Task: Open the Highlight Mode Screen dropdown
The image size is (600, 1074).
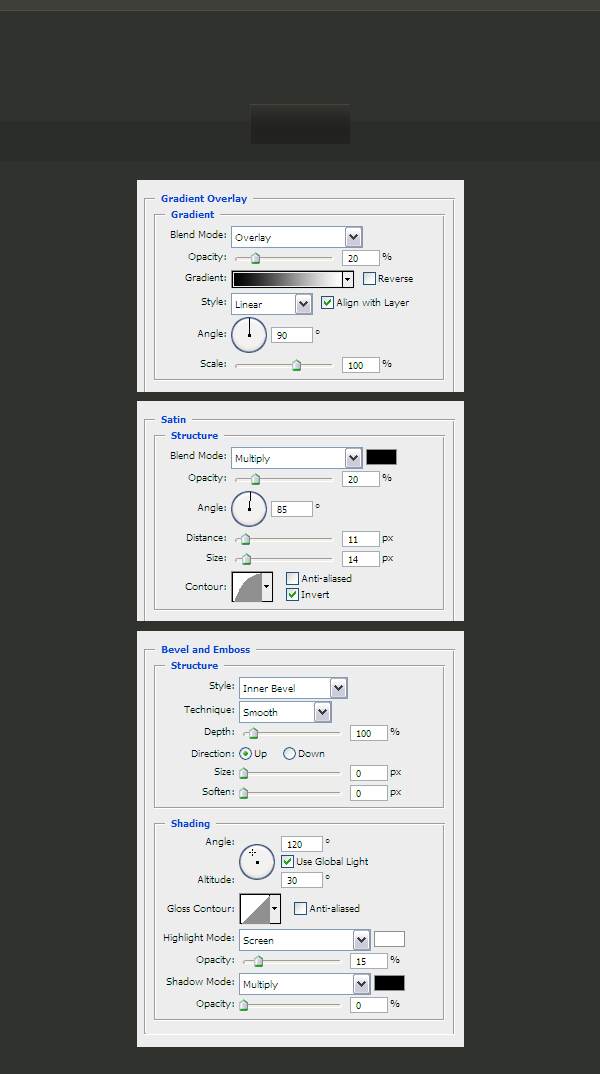Action: [305, 940]
